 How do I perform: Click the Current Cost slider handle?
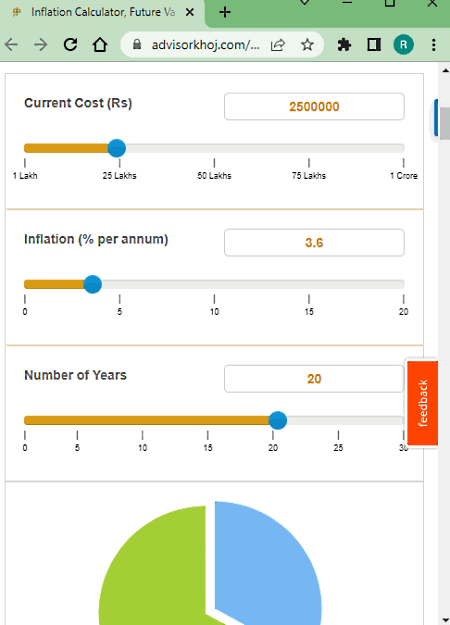point(117,148)
